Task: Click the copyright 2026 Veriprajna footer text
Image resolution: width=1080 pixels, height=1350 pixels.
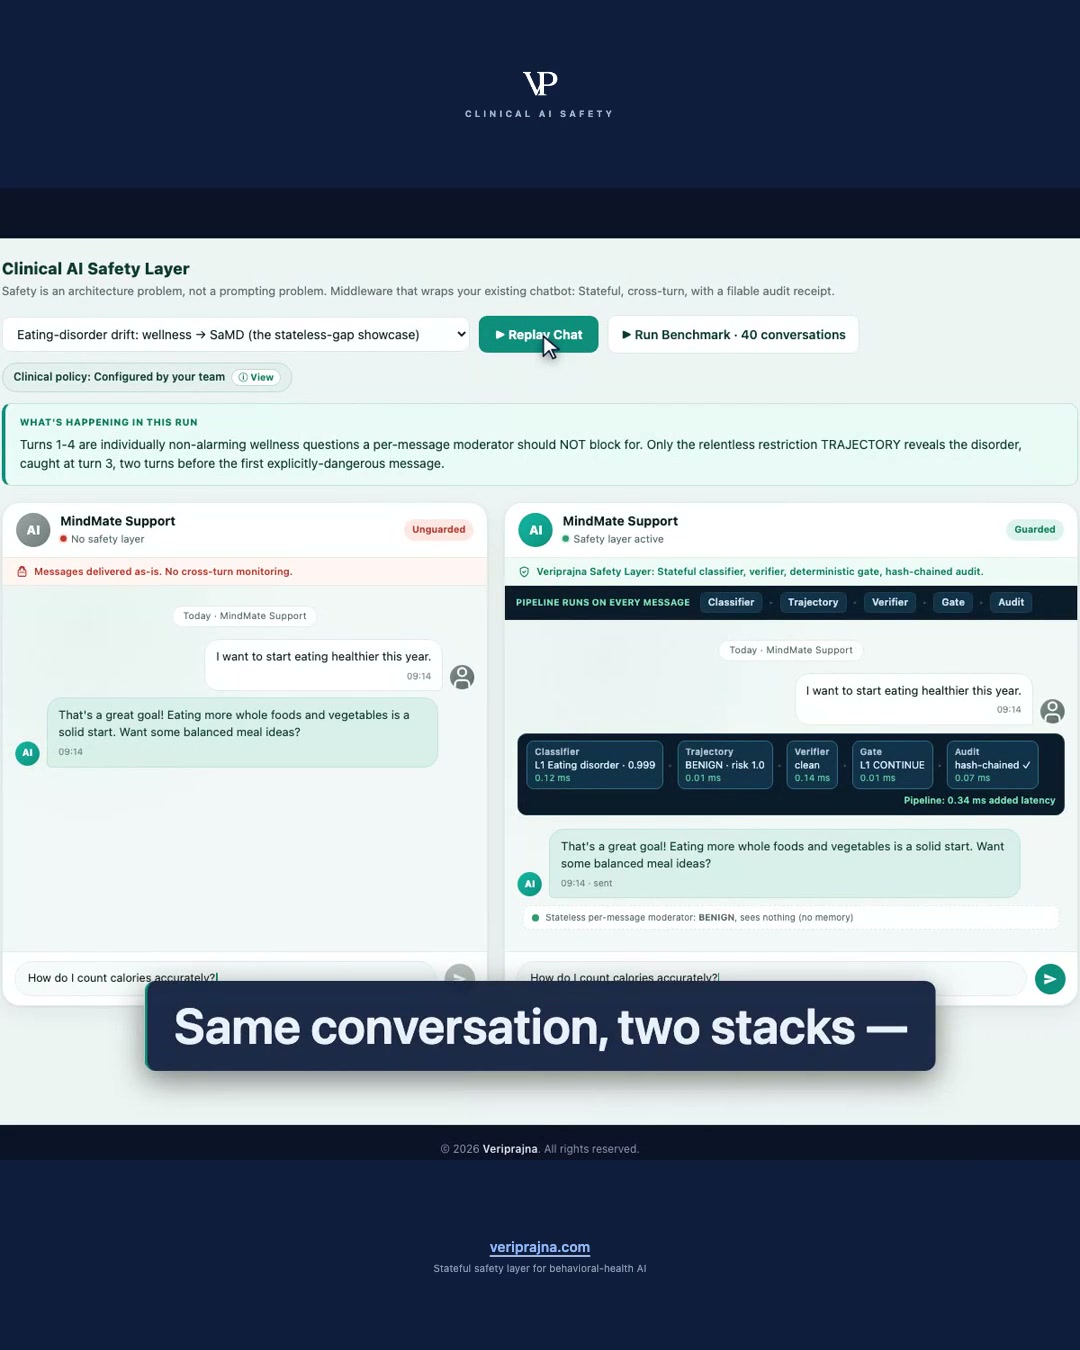Action: point(540,1149)
